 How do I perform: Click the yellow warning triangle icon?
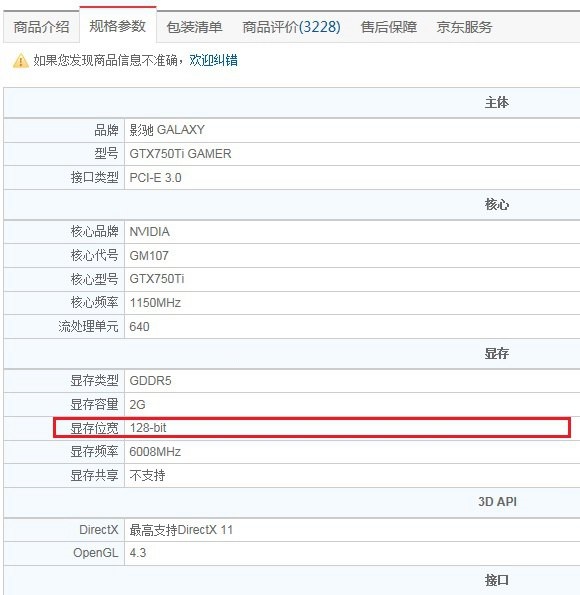point(20,61)
